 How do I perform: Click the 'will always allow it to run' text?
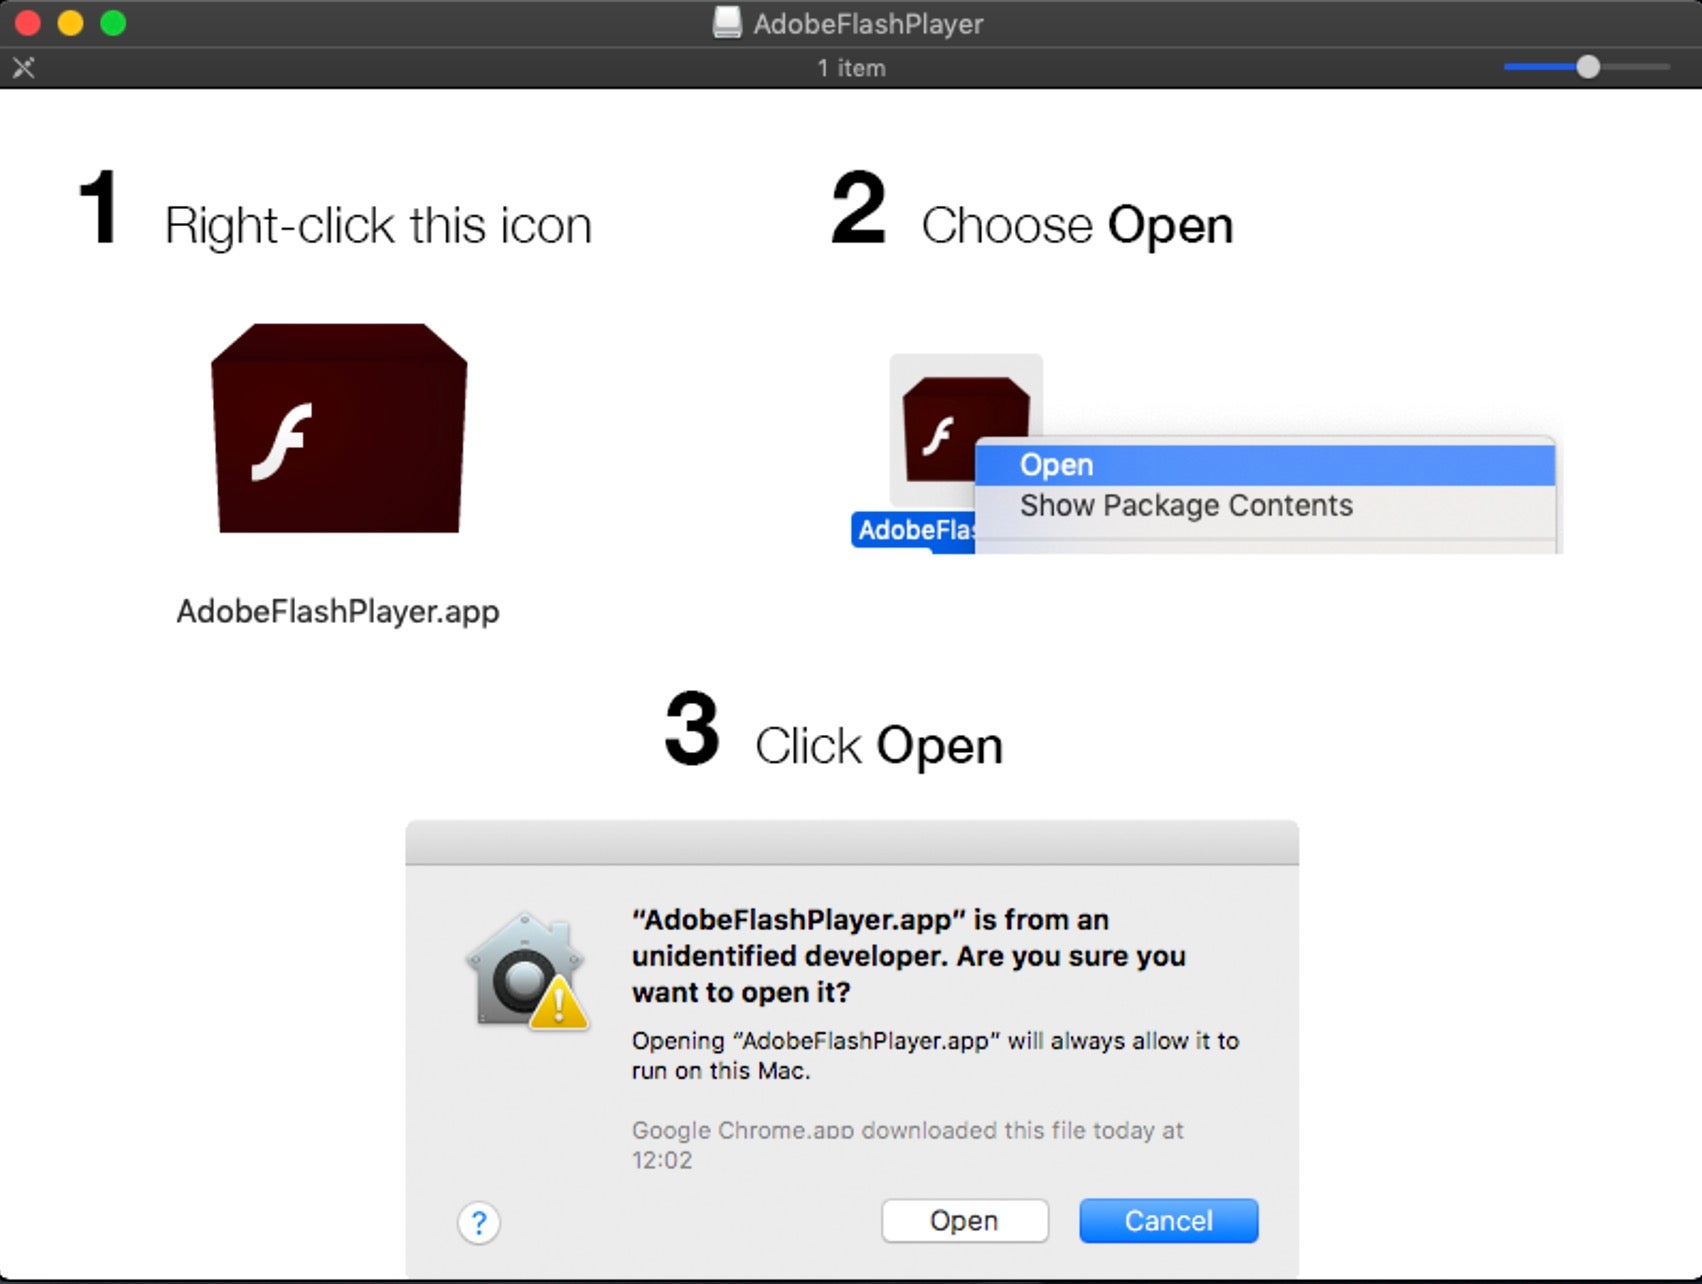[x=935, y=1056]
